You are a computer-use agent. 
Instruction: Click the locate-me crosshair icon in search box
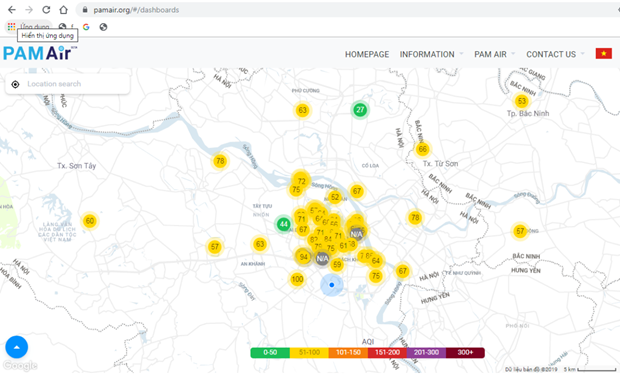coord(15,84)
